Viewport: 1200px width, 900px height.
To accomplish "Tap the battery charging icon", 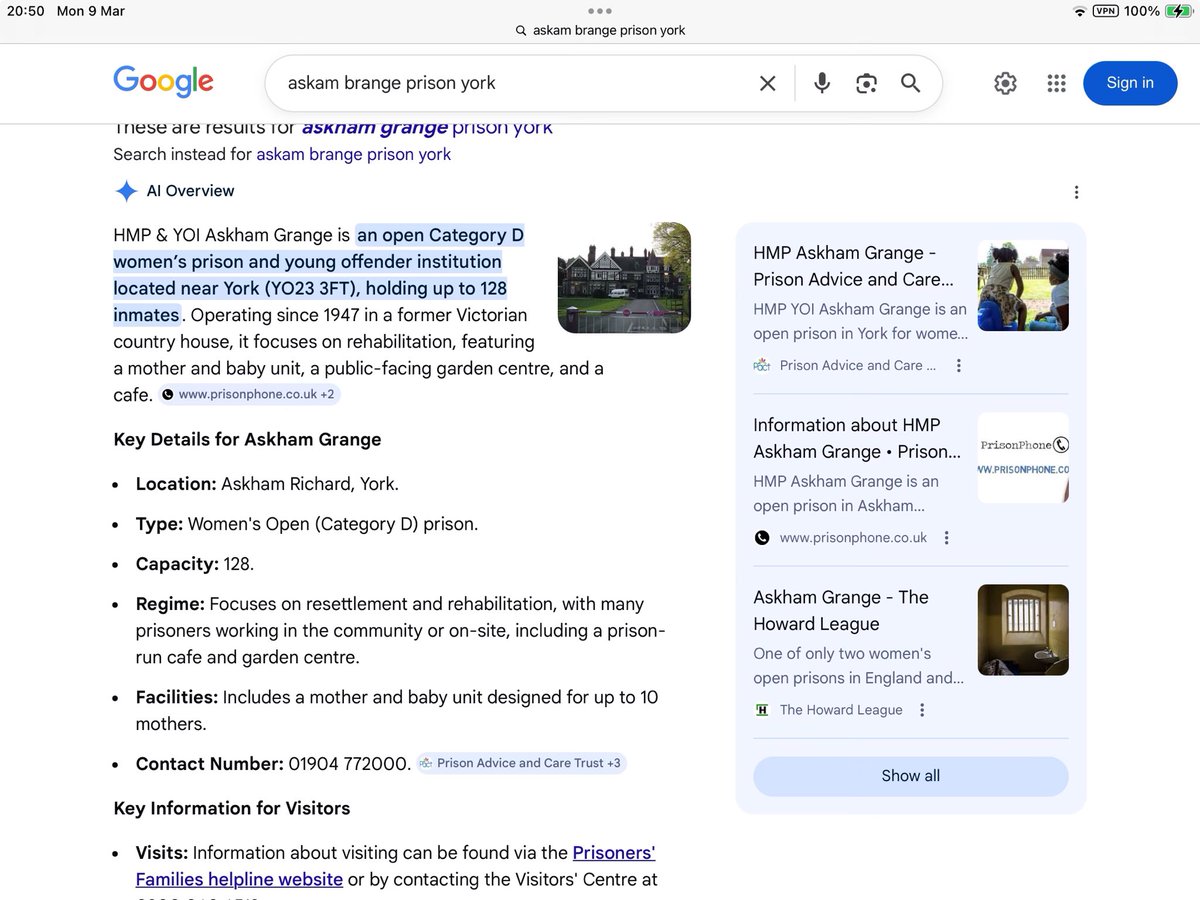I will [x=1178, y=11].
